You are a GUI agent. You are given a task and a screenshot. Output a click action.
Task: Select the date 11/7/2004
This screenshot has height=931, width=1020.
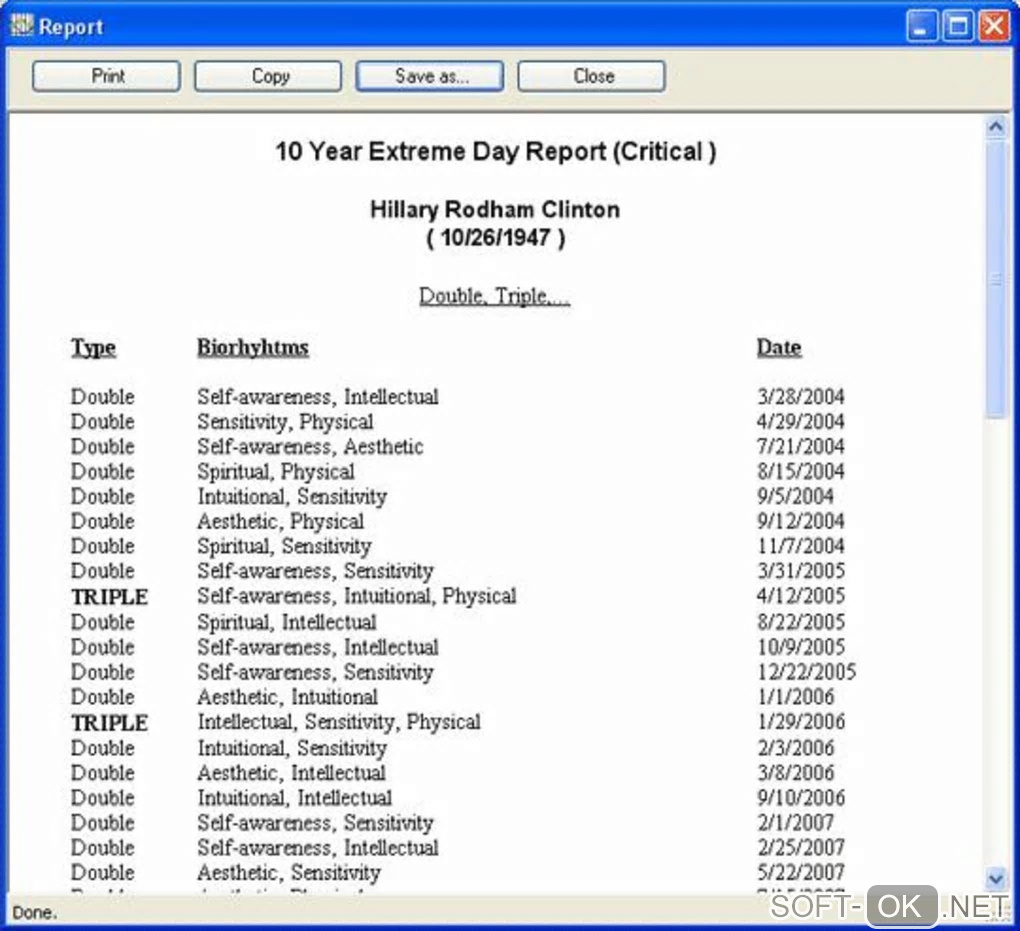coord(801,546)
